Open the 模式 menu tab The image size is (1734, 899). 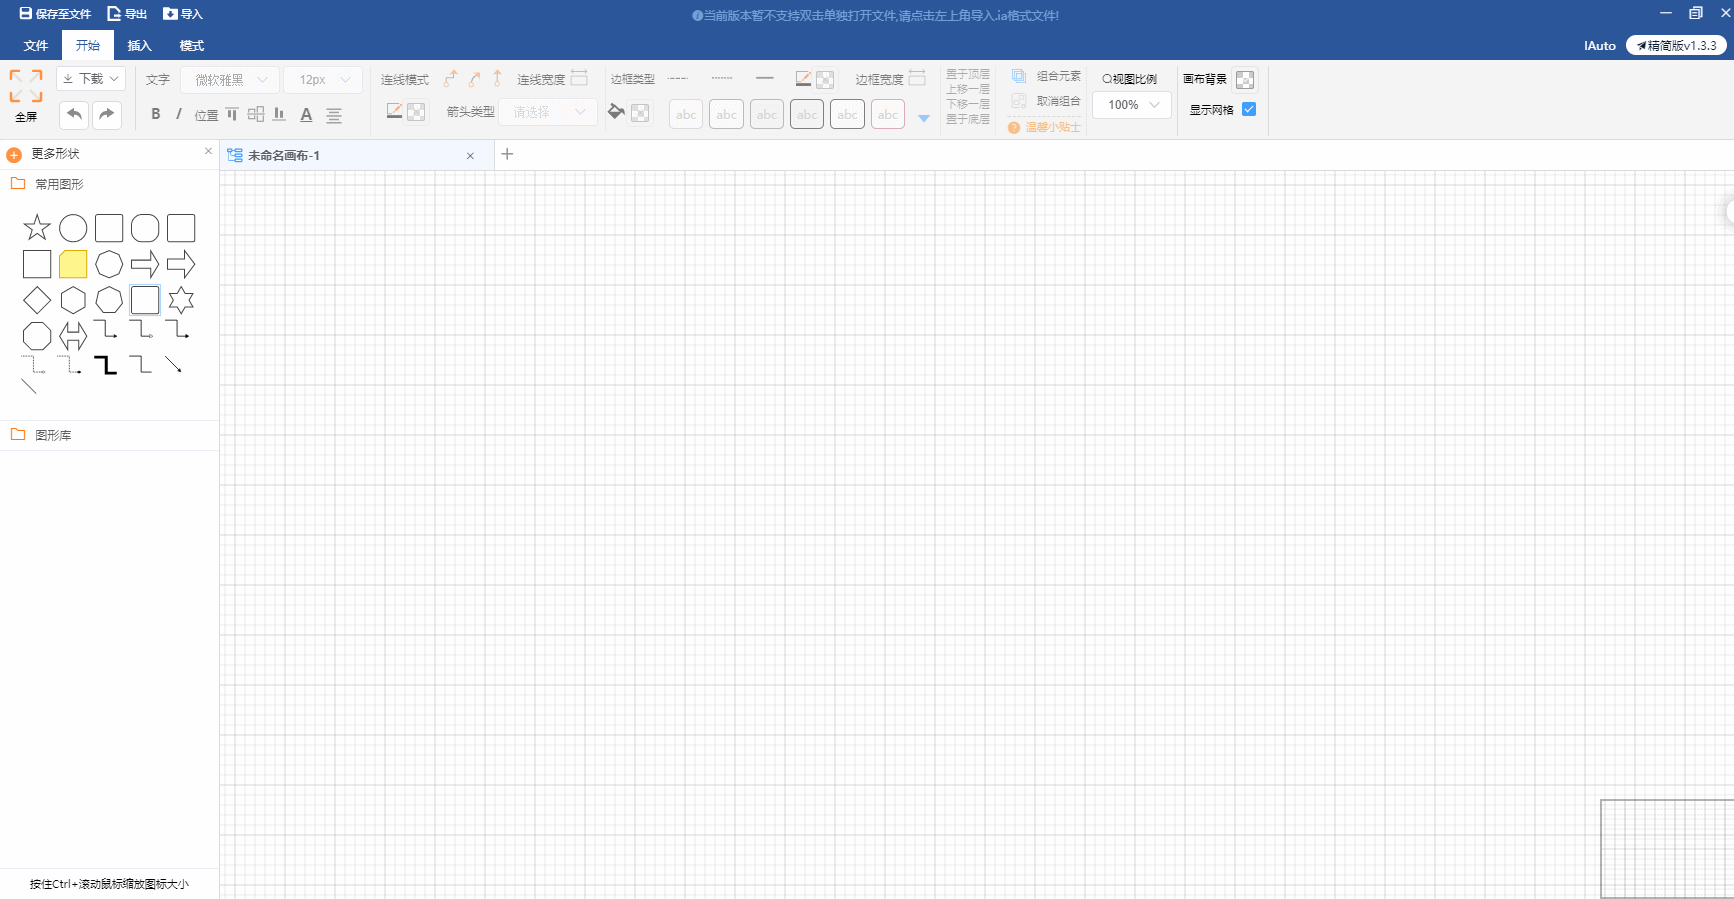point(191,46)
